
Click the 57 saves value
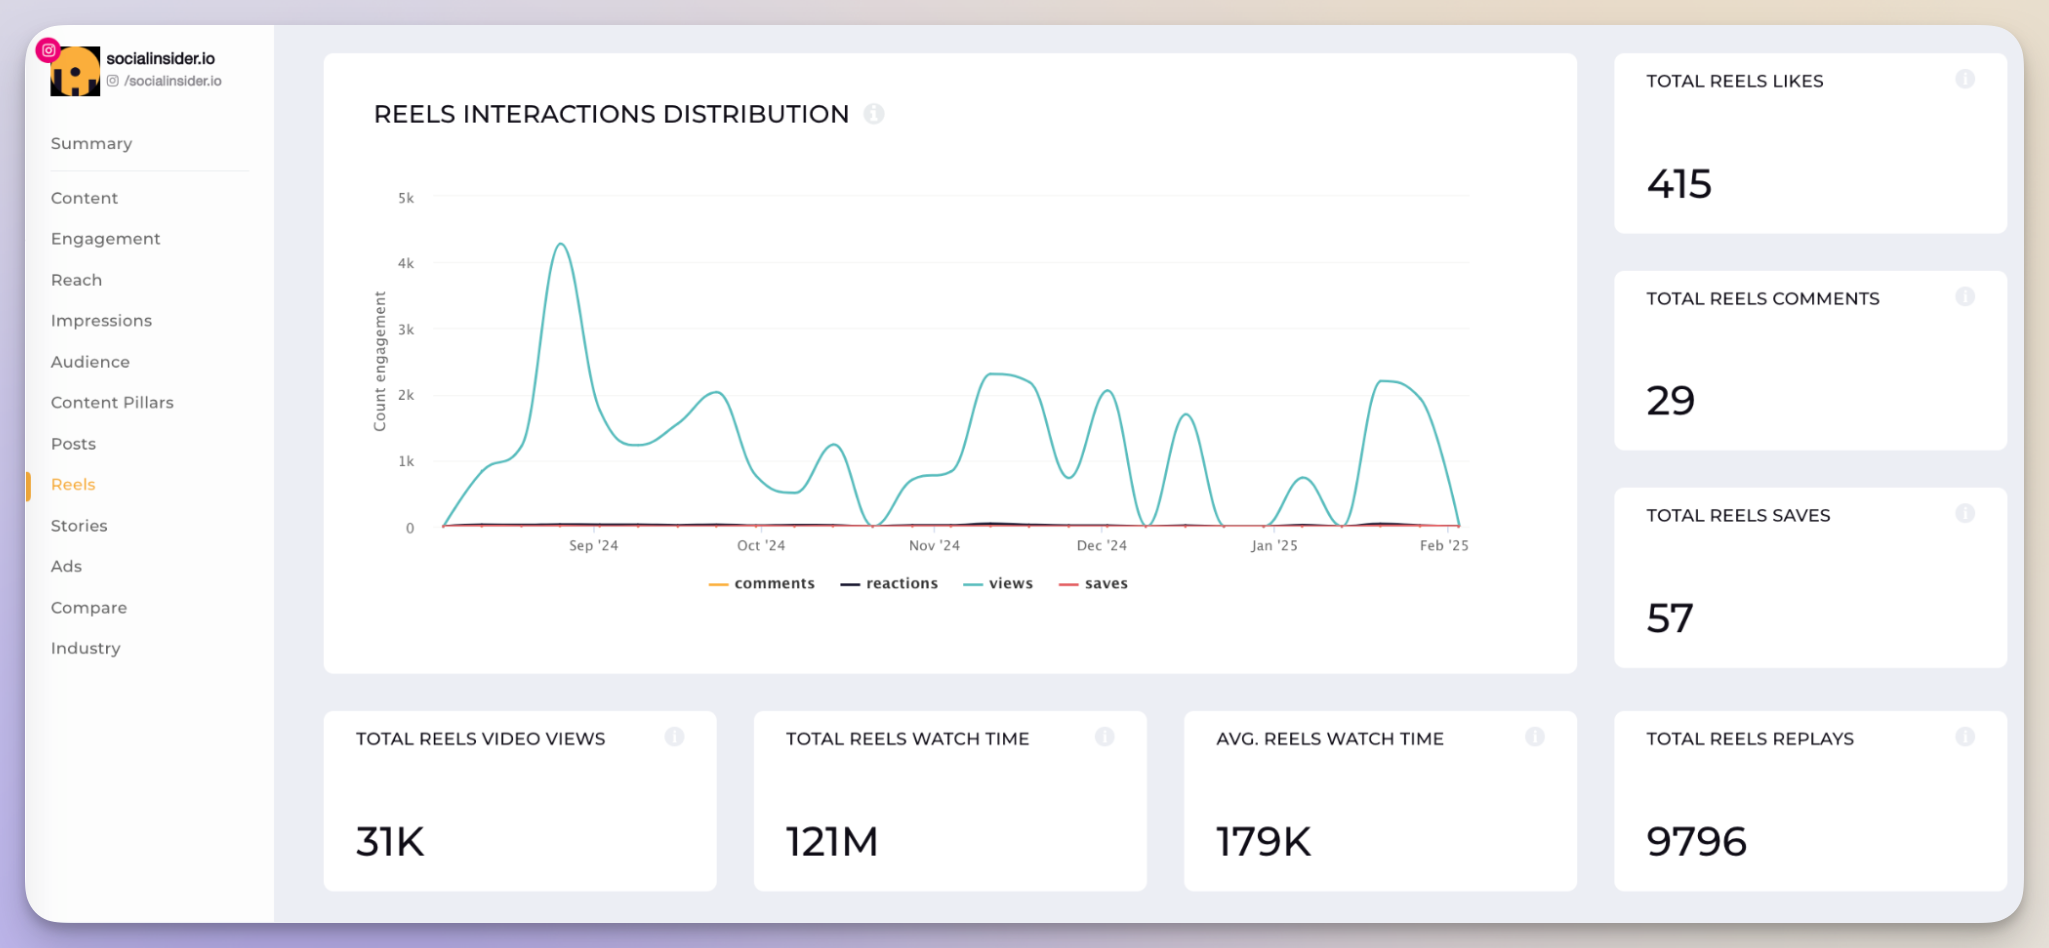click(x=1669, y=619)
